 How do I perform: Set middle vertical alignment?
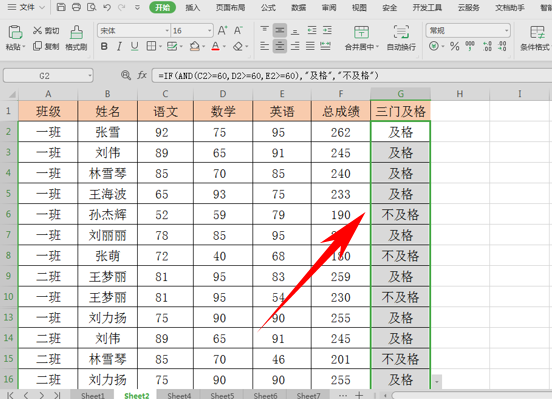[x=280, y=31]
